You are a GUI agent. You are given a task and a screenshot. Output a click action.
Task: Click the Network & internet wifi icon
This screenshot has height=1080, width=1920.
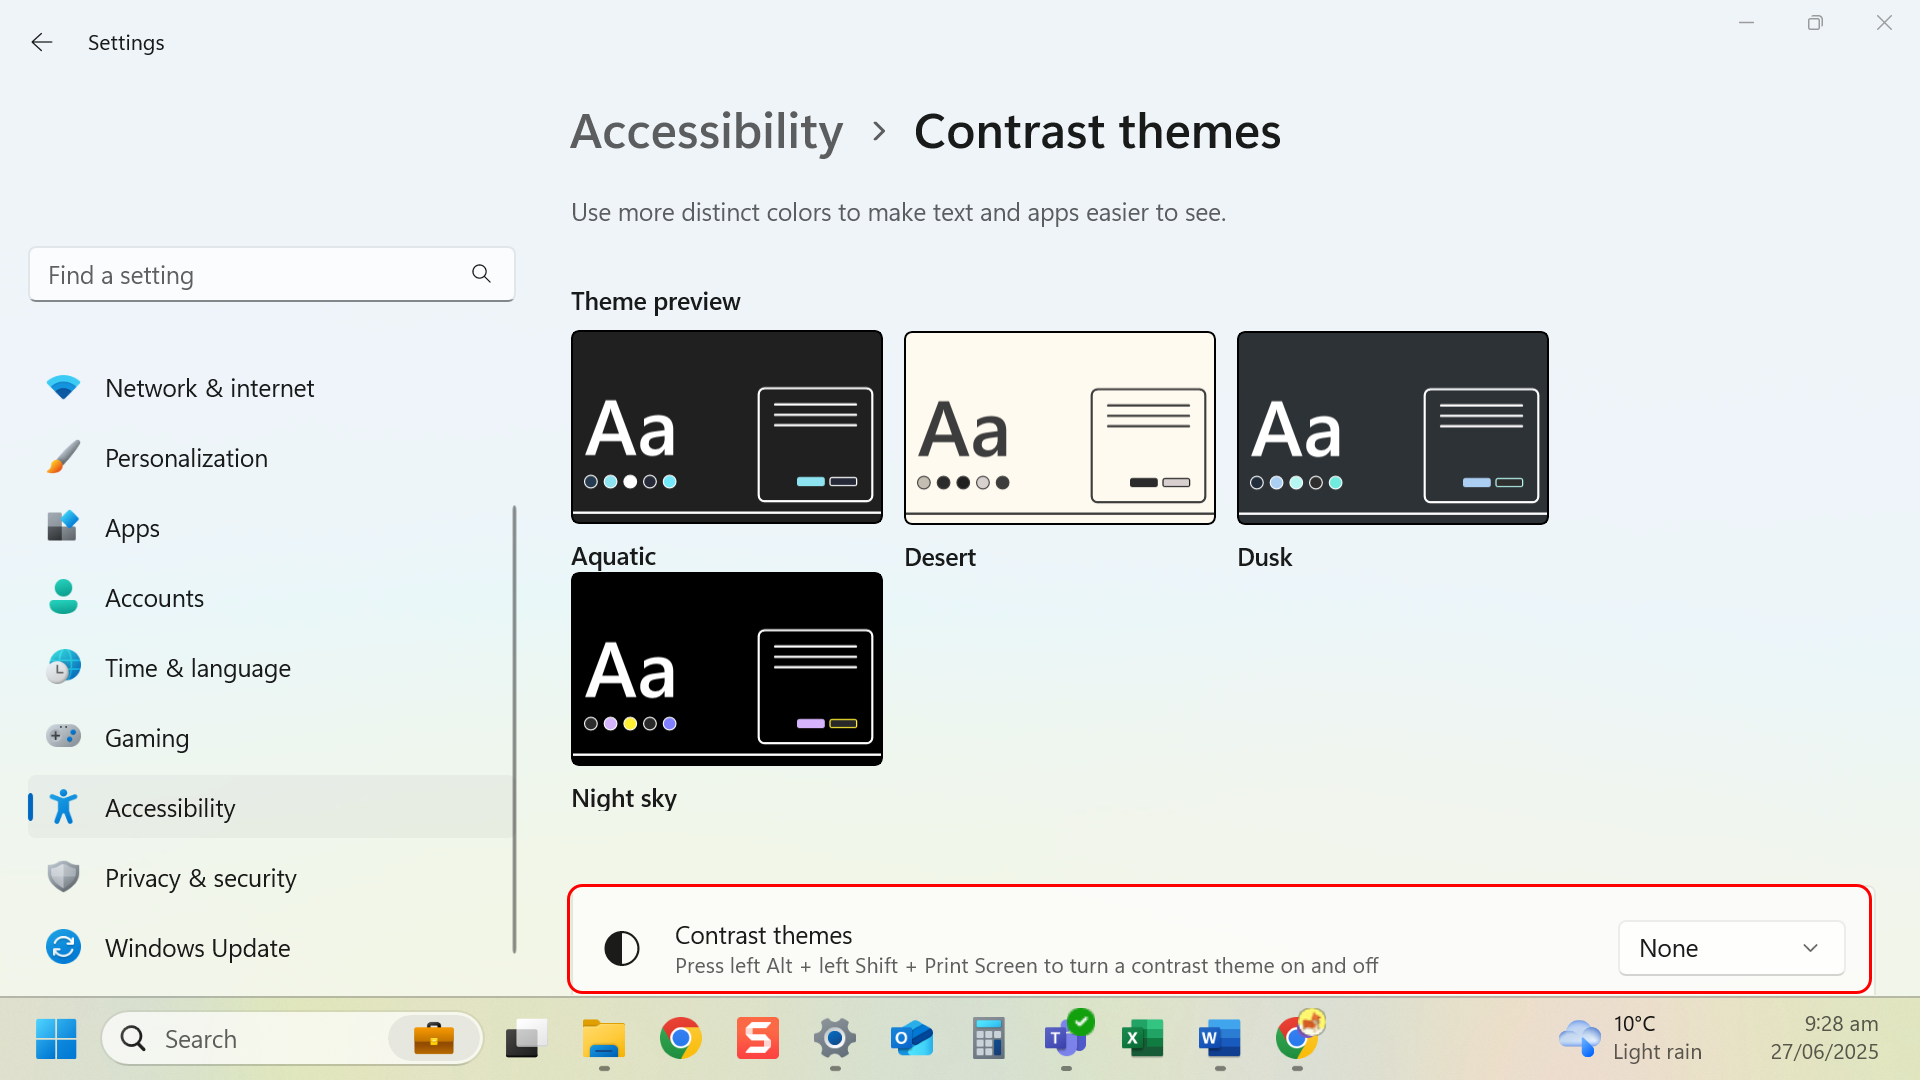(x=63, y=388)
